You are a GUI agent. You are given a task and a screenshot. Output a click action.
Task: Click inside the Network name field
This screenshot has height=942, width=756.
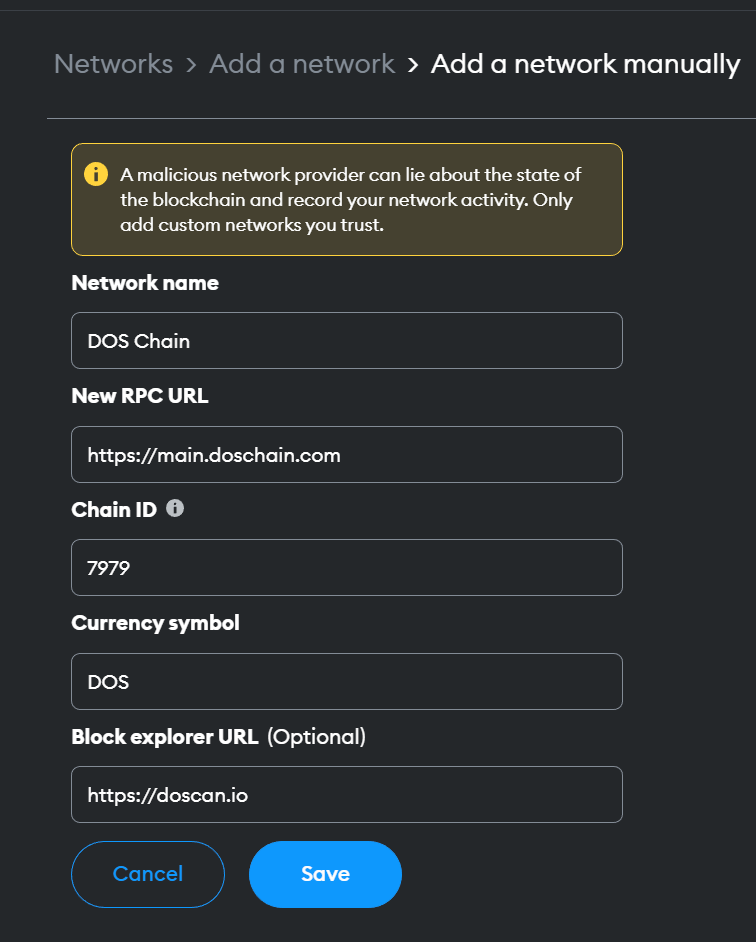point(346,340)
